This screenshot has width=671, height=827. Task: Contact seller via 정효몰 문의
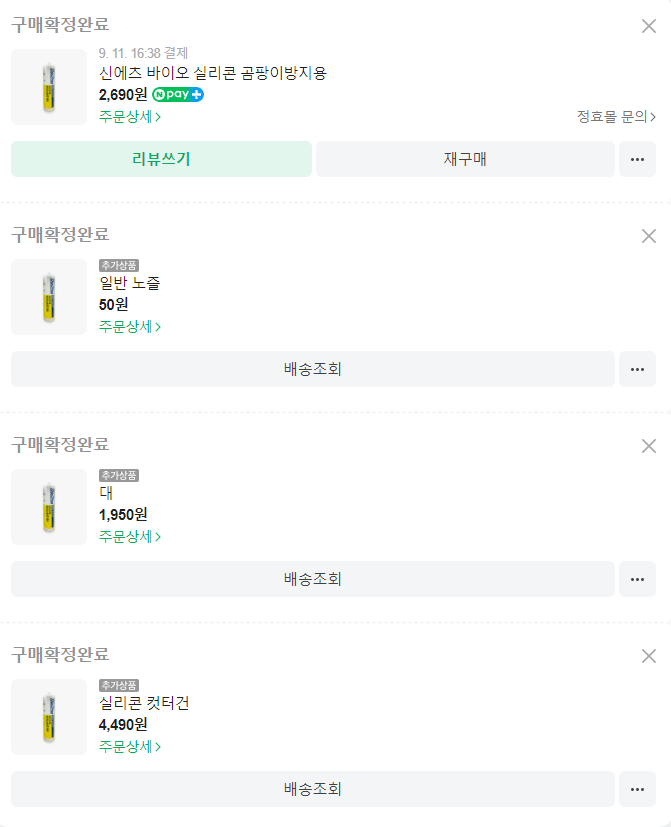point(616,117)
